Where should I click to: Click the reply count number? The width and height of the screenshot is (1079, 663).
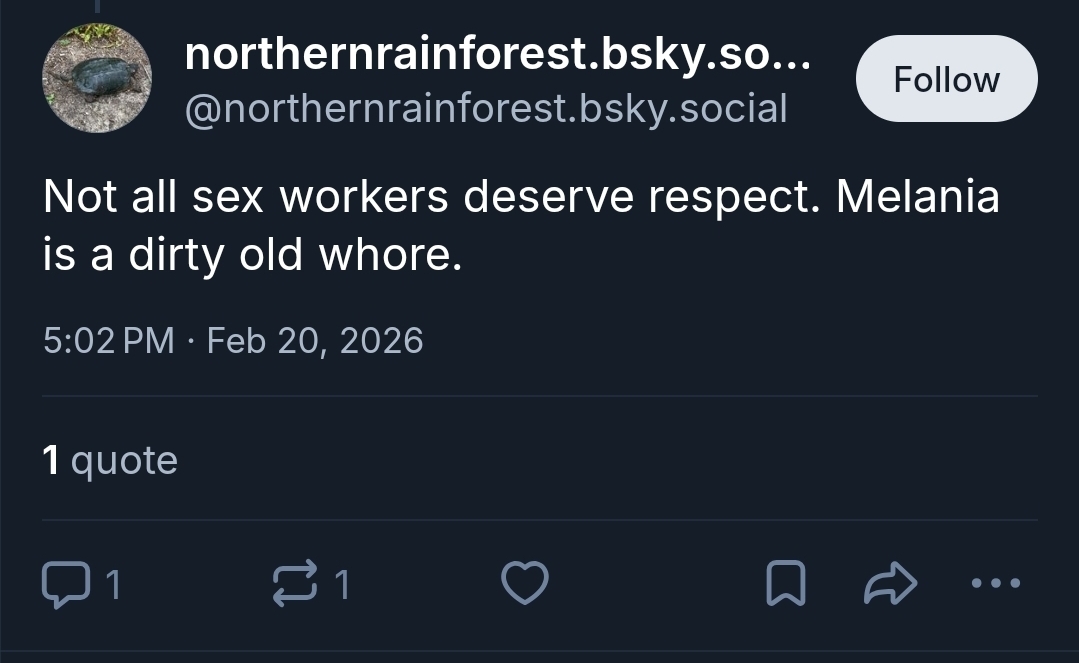click(x=113, y=585)
